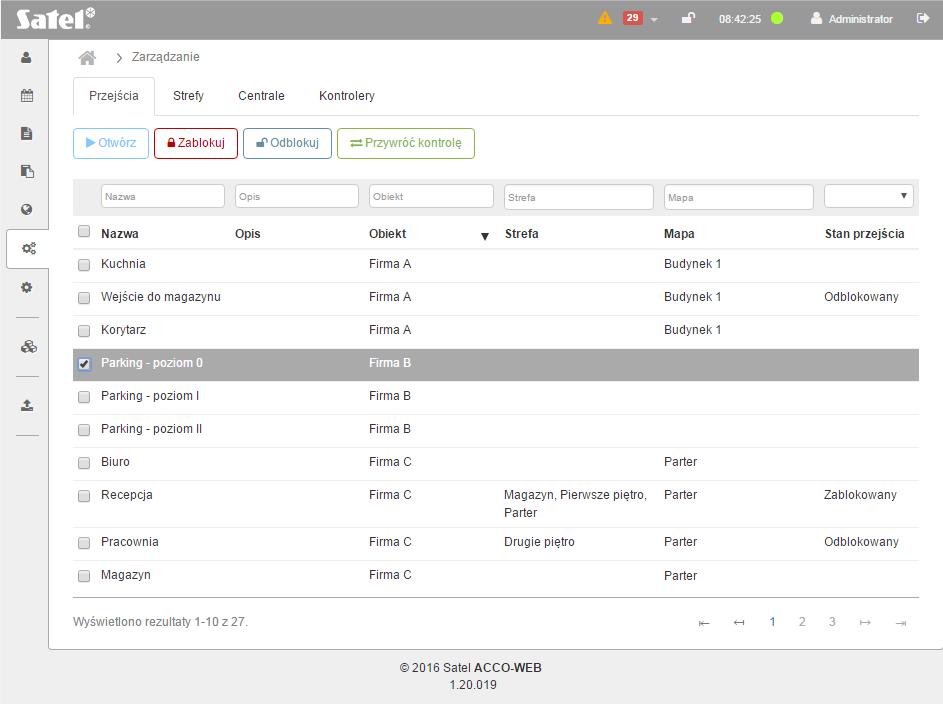Select the double-gear management icon in sidebar
This screenshot has width=943, height=704.
click(29, 248)
